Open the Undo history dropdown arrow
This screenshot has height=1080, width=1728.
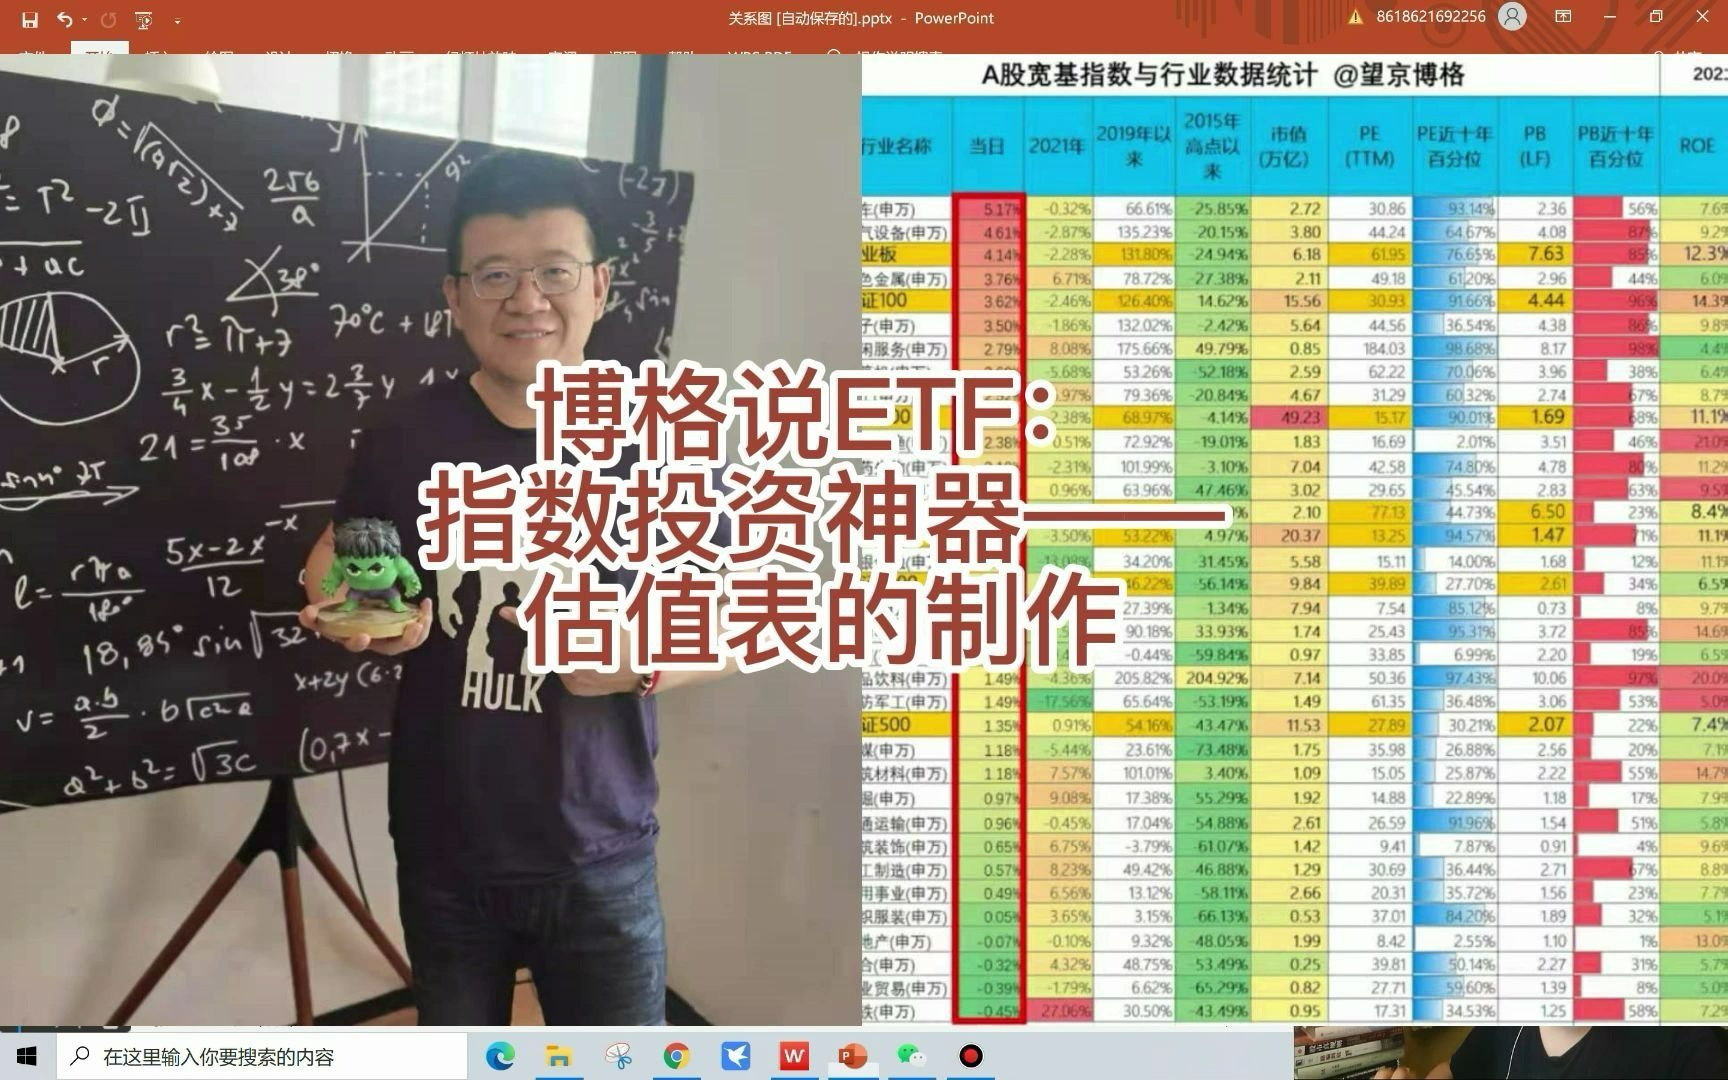click(85, 20)
